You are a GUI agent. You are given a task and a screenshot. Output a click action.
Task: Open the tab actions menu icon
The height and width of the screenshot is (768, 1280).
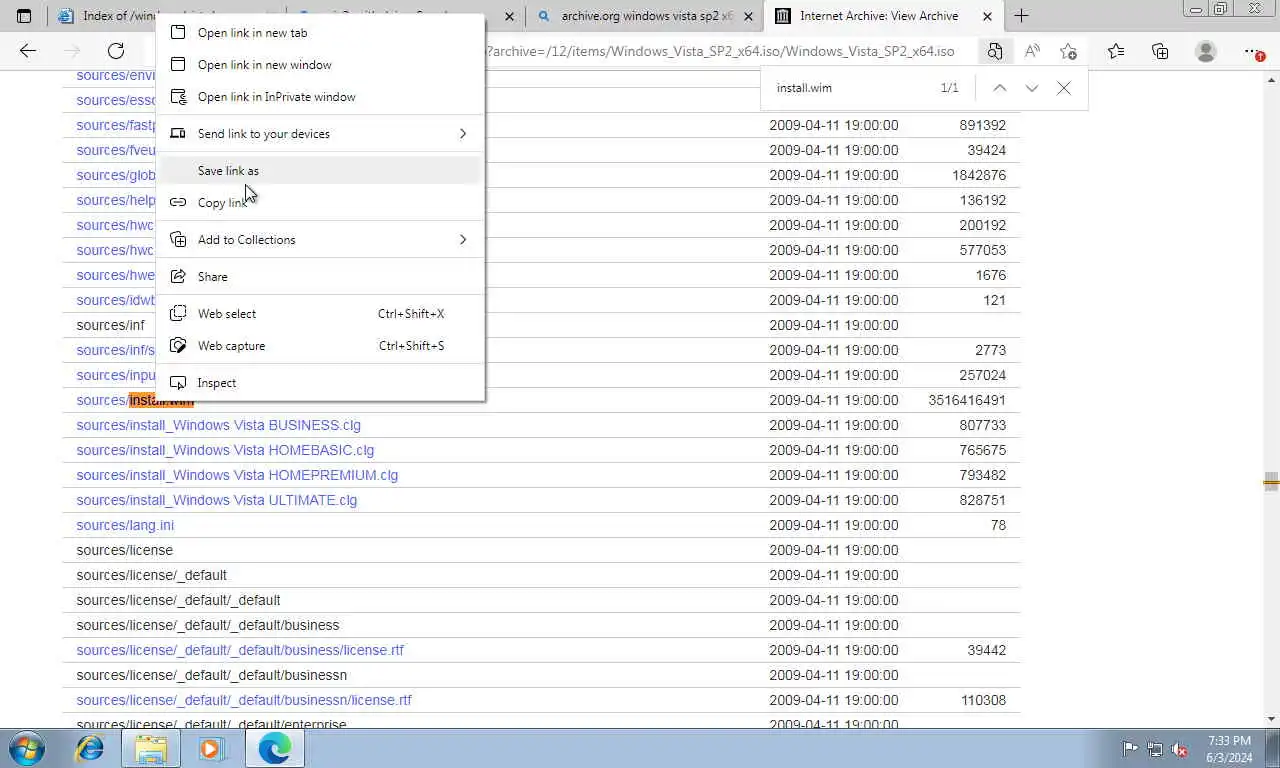24,16
